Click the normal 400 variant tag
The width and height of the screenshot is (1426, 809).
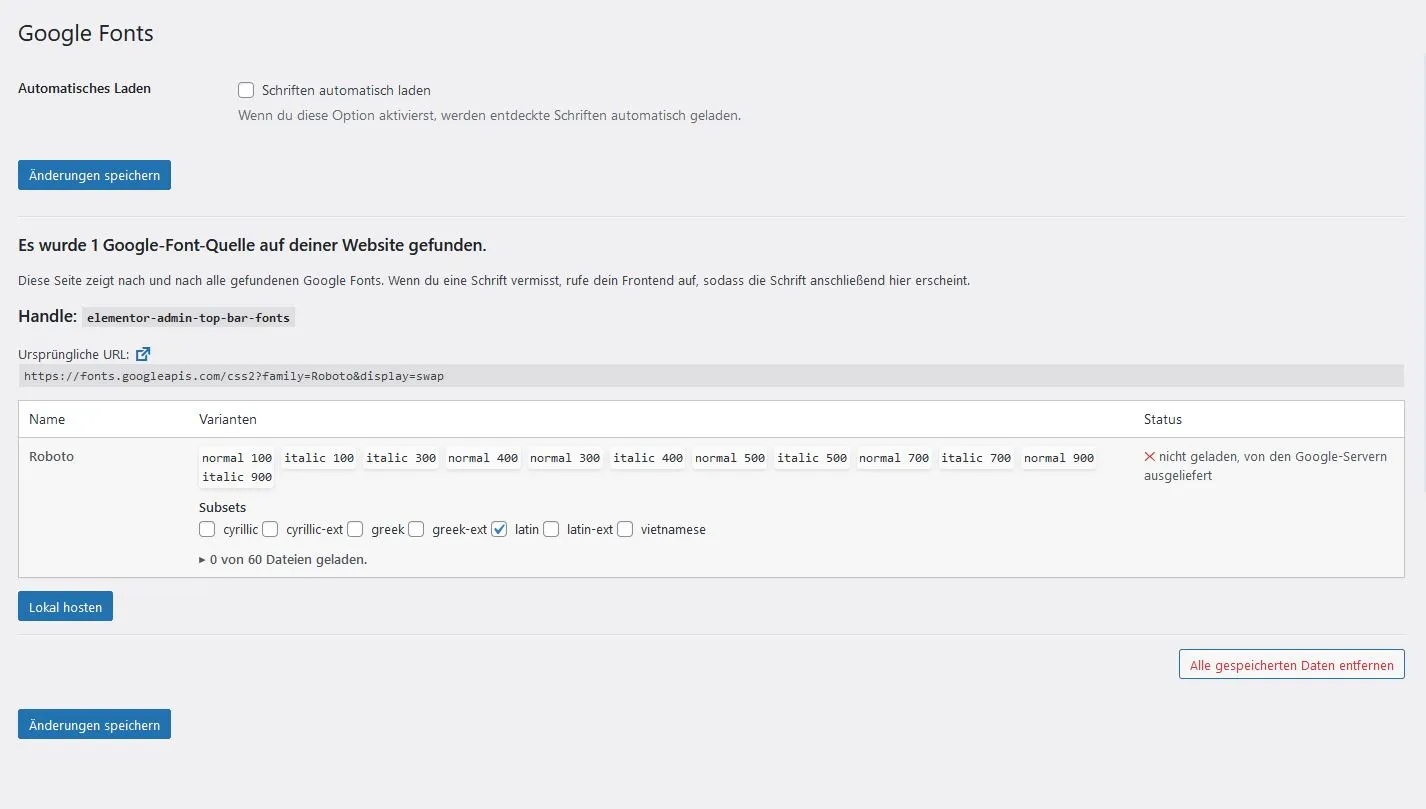[x=483, y=458]
